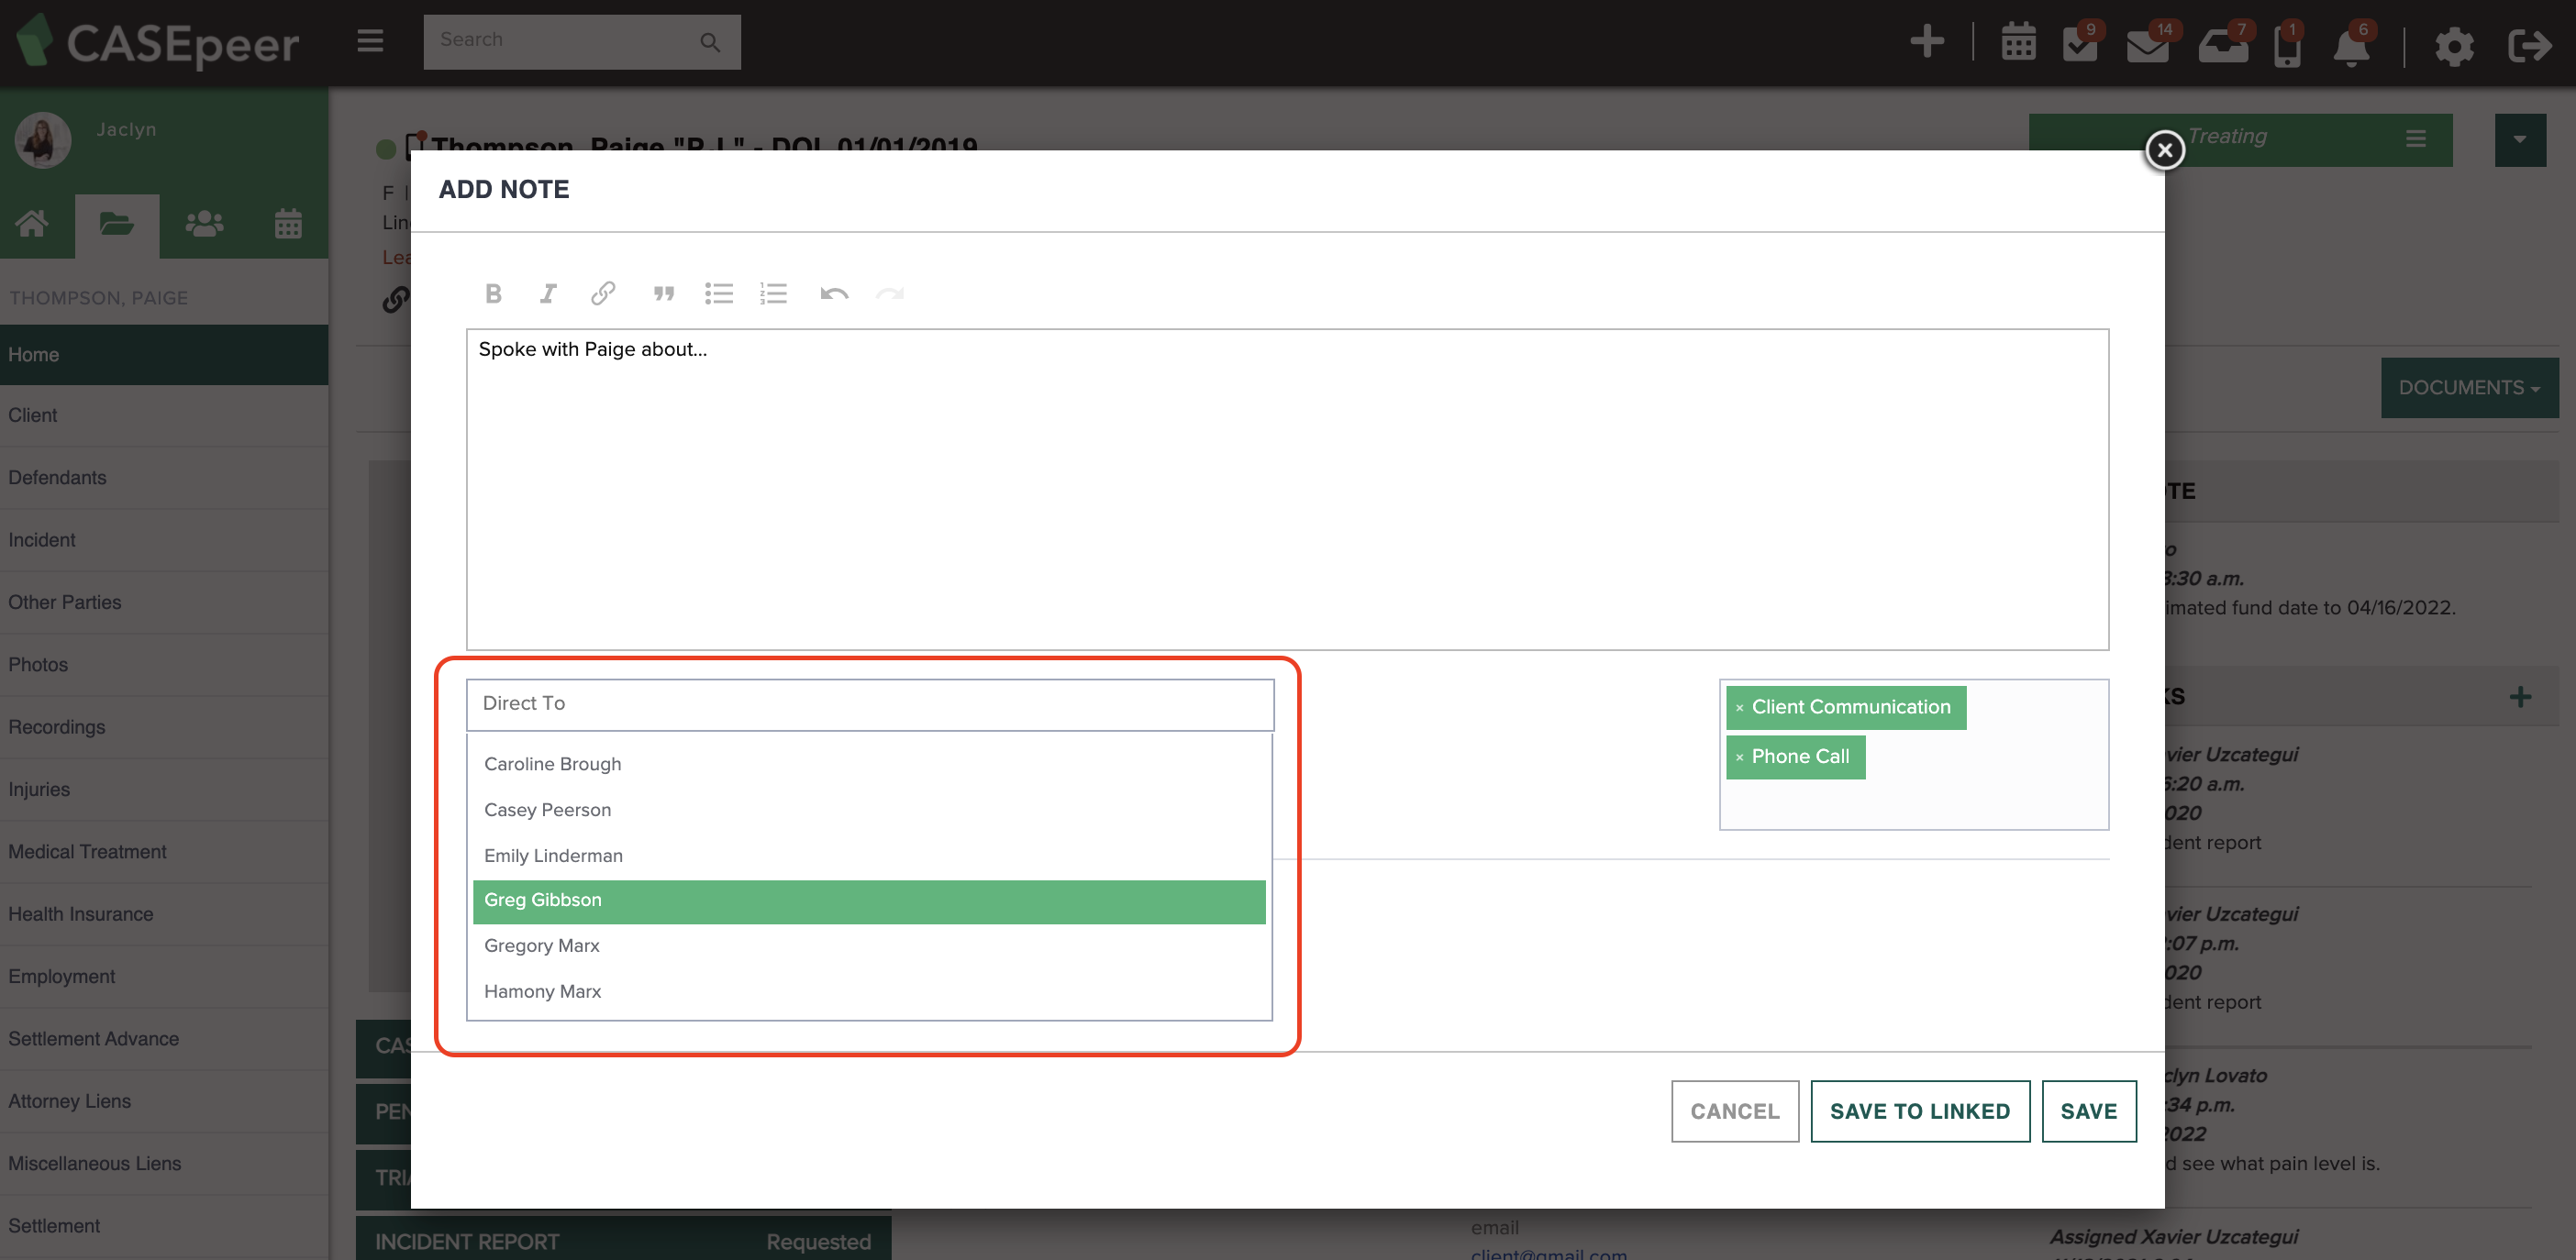Undo the last edit in the note

click(x=835, y=293)
